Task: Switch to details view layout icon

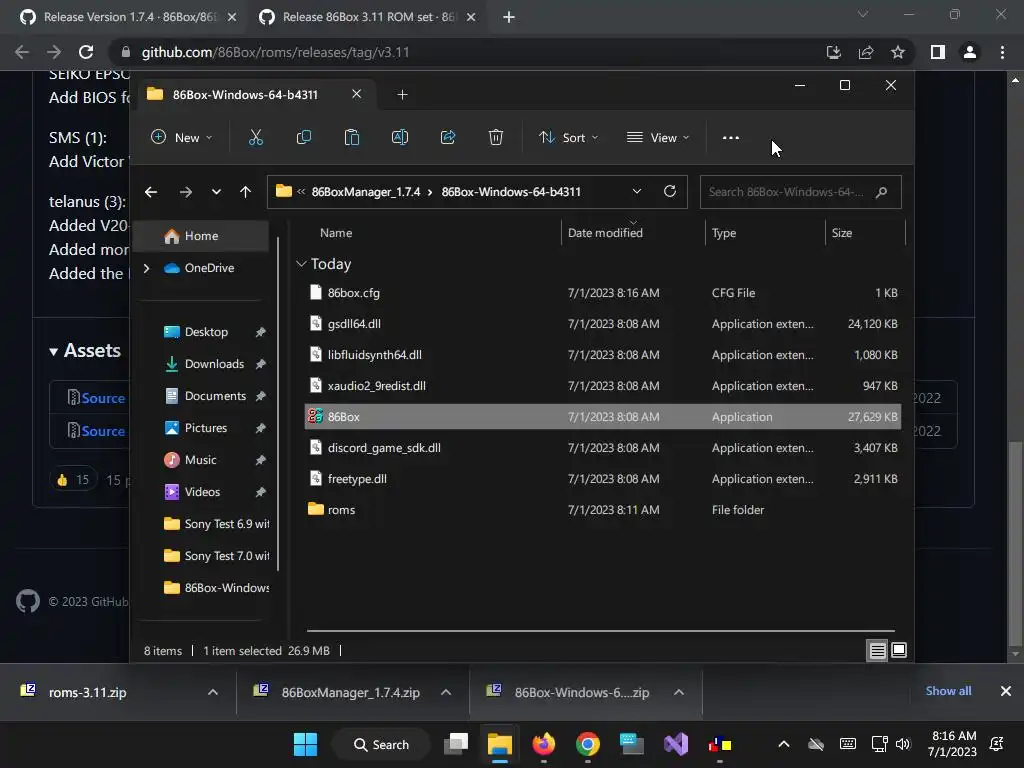Action: pyautogui.click(x=877, y=650)
